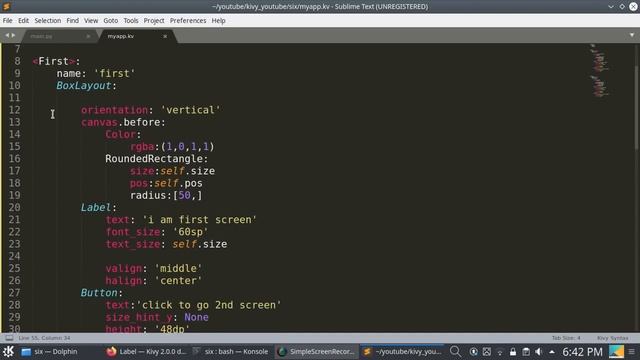Open the Project menu

[154, 20]
